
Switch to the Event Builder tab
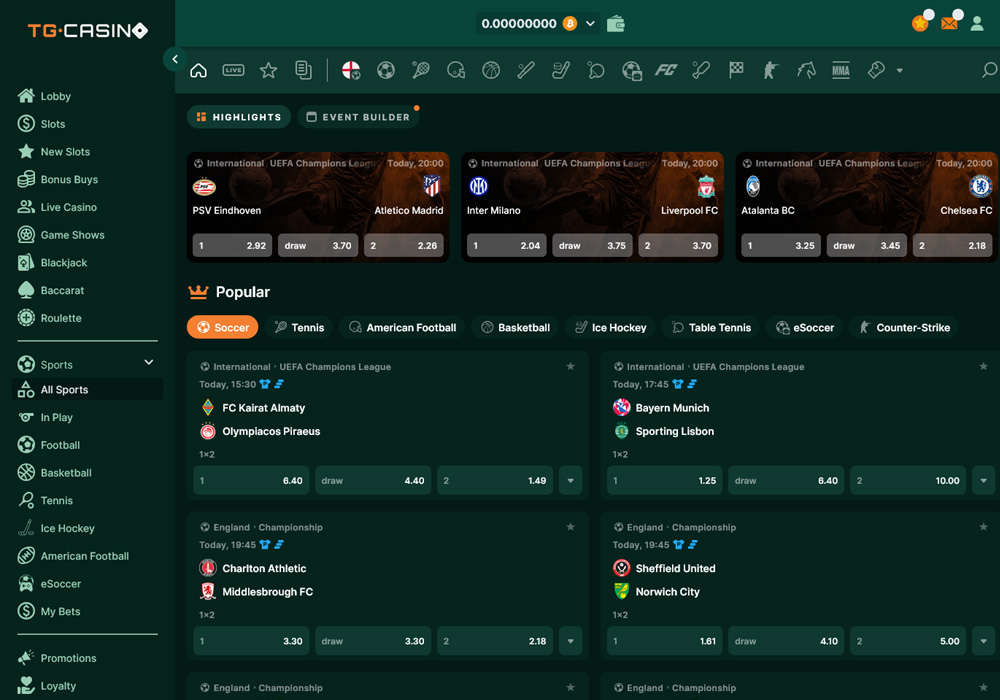click(358, 116)
